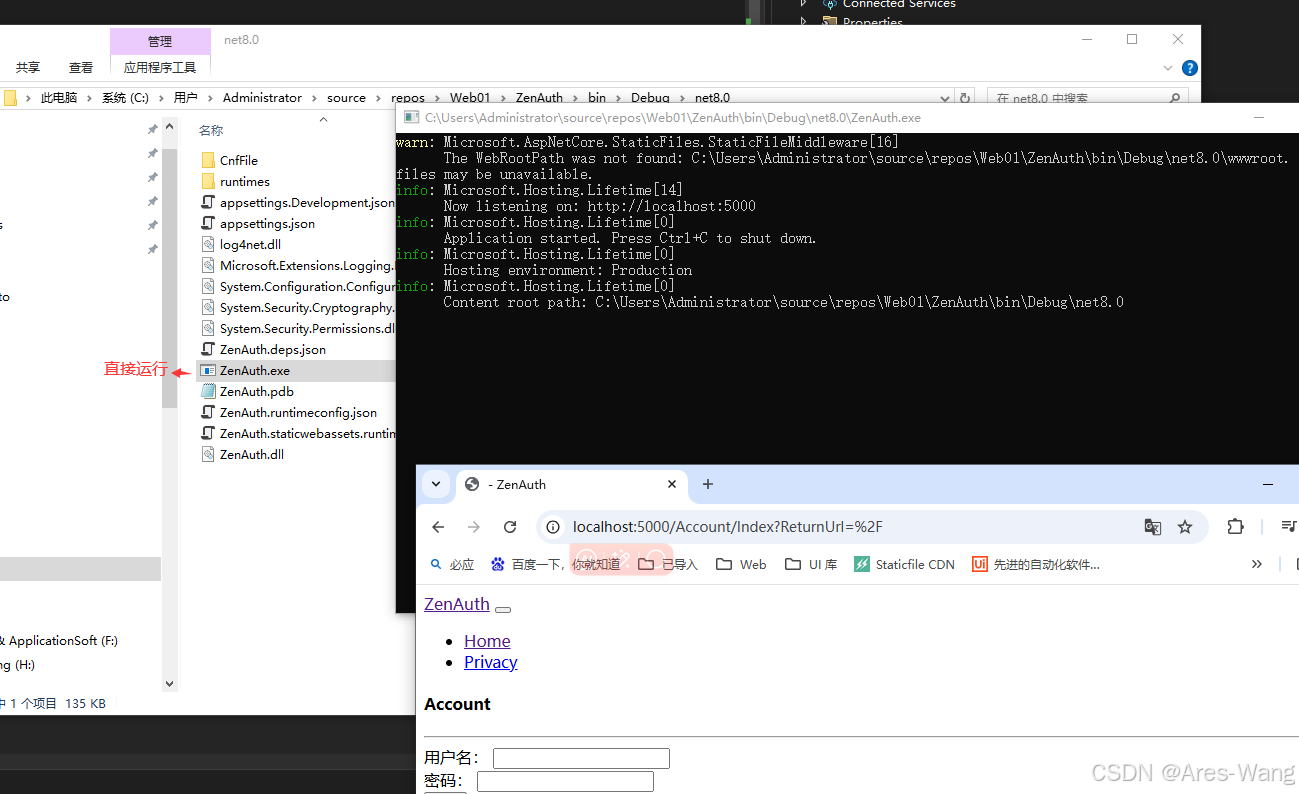Image resolution: width=1299 pixels, height=794 pixels.
Task: Sort files by the 名称 column header
Action: 211,131
